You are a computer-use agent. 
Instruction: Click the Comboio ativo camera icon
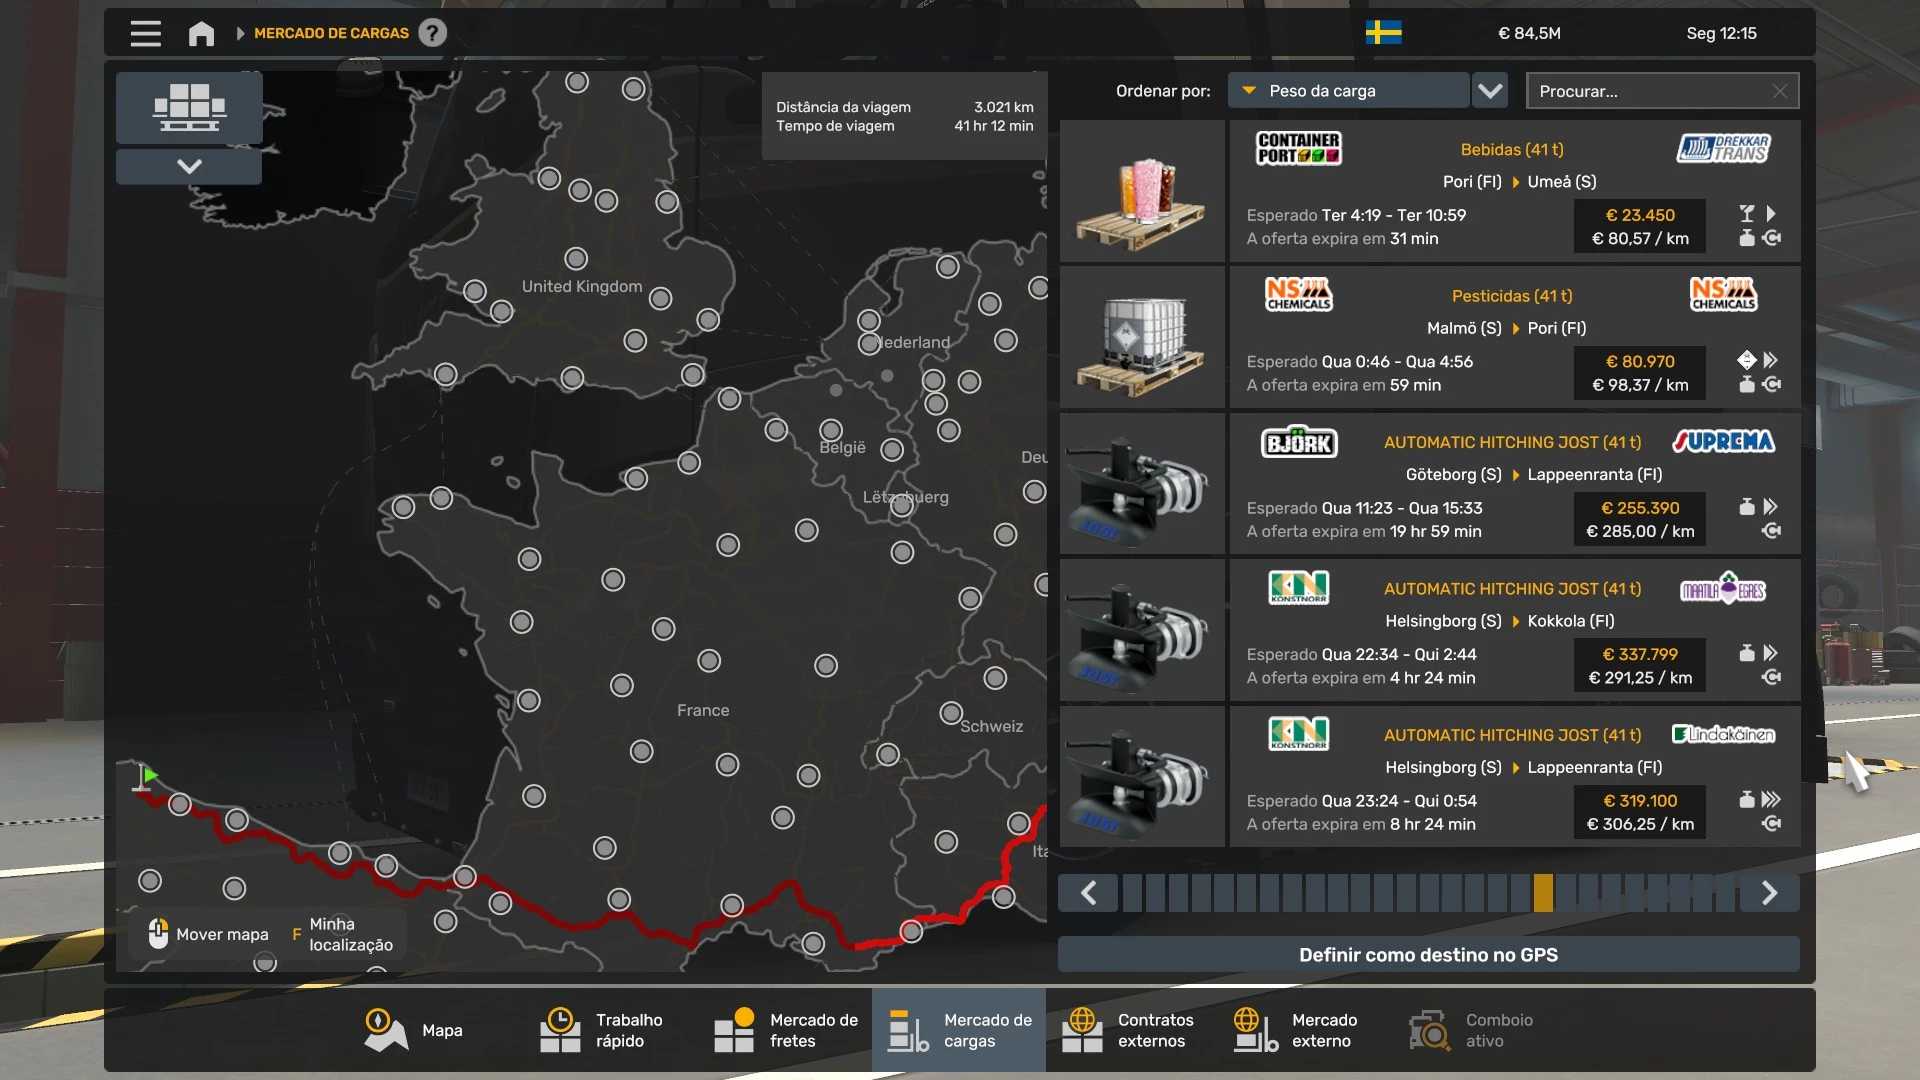[1429, 1030]
